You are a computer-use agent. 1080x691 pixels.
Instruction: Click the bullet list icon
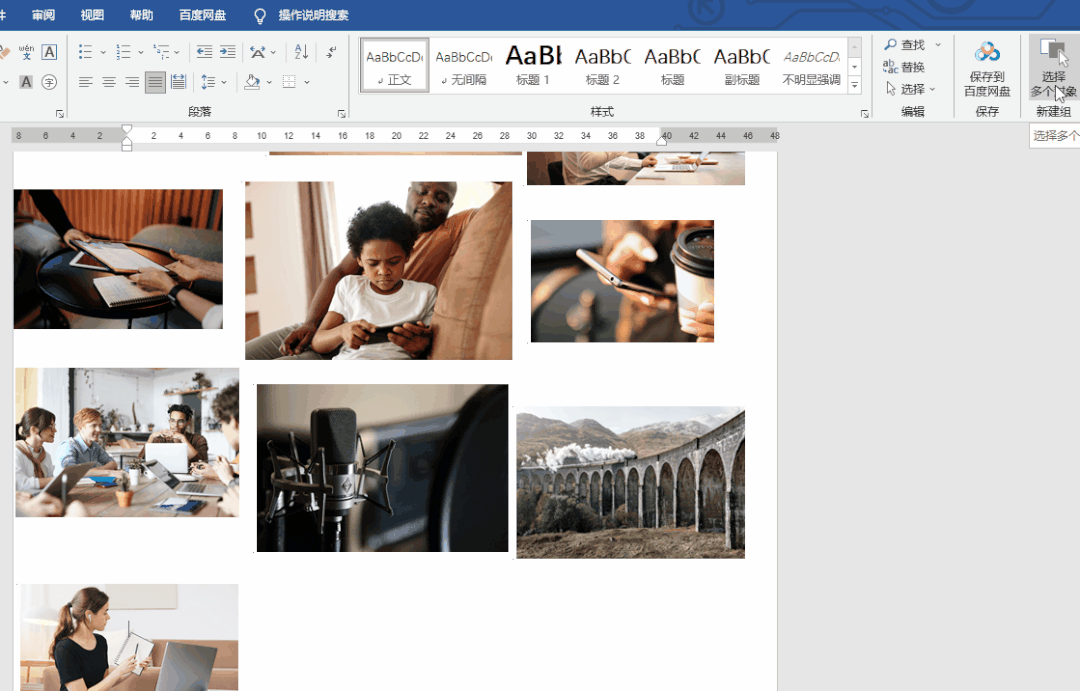(x=85, y=52)
